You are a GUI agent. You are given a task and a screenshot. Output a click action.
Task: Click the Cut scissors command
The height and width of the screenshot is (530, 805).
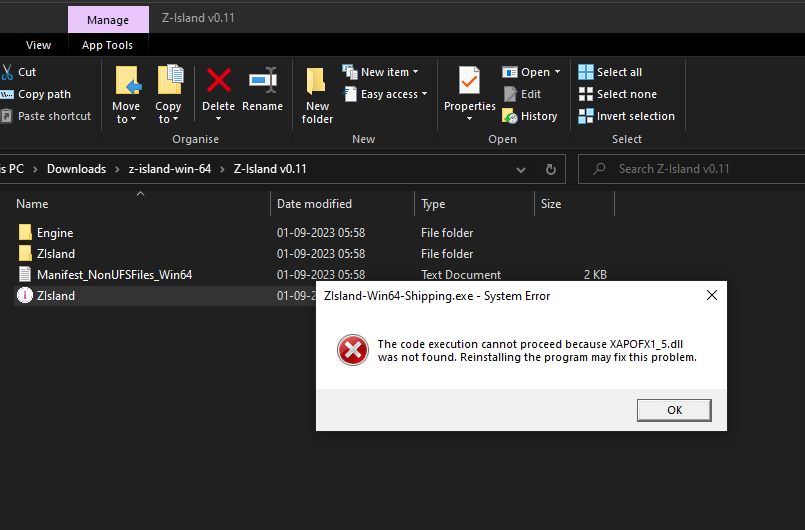18,72
